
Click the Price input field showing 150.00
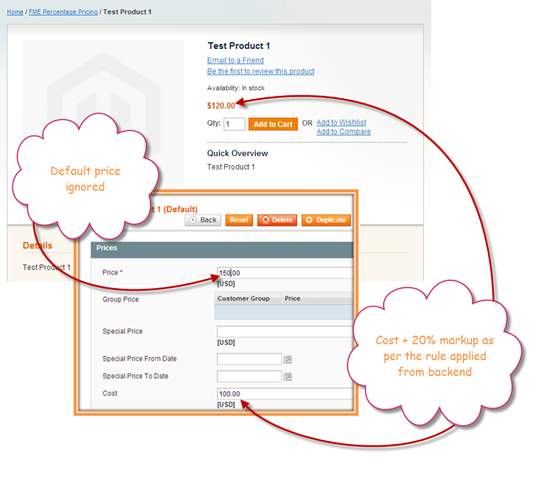tap(285, 273)
